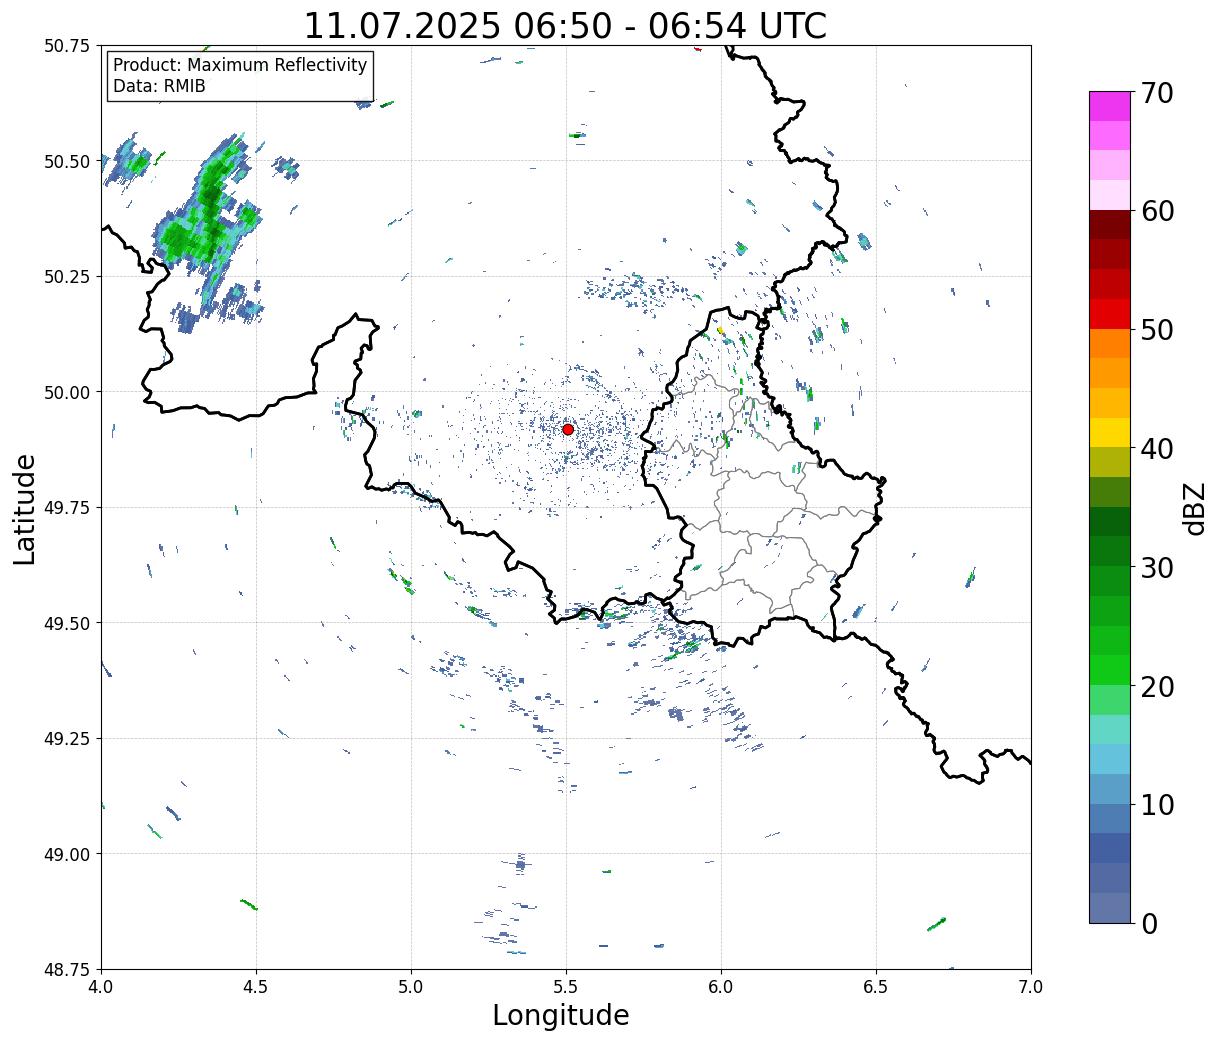The height and width of the screenshot is (1040, 1219).
Task: Click the dark red swatch just below 60
Action: tap(1110, 225)
